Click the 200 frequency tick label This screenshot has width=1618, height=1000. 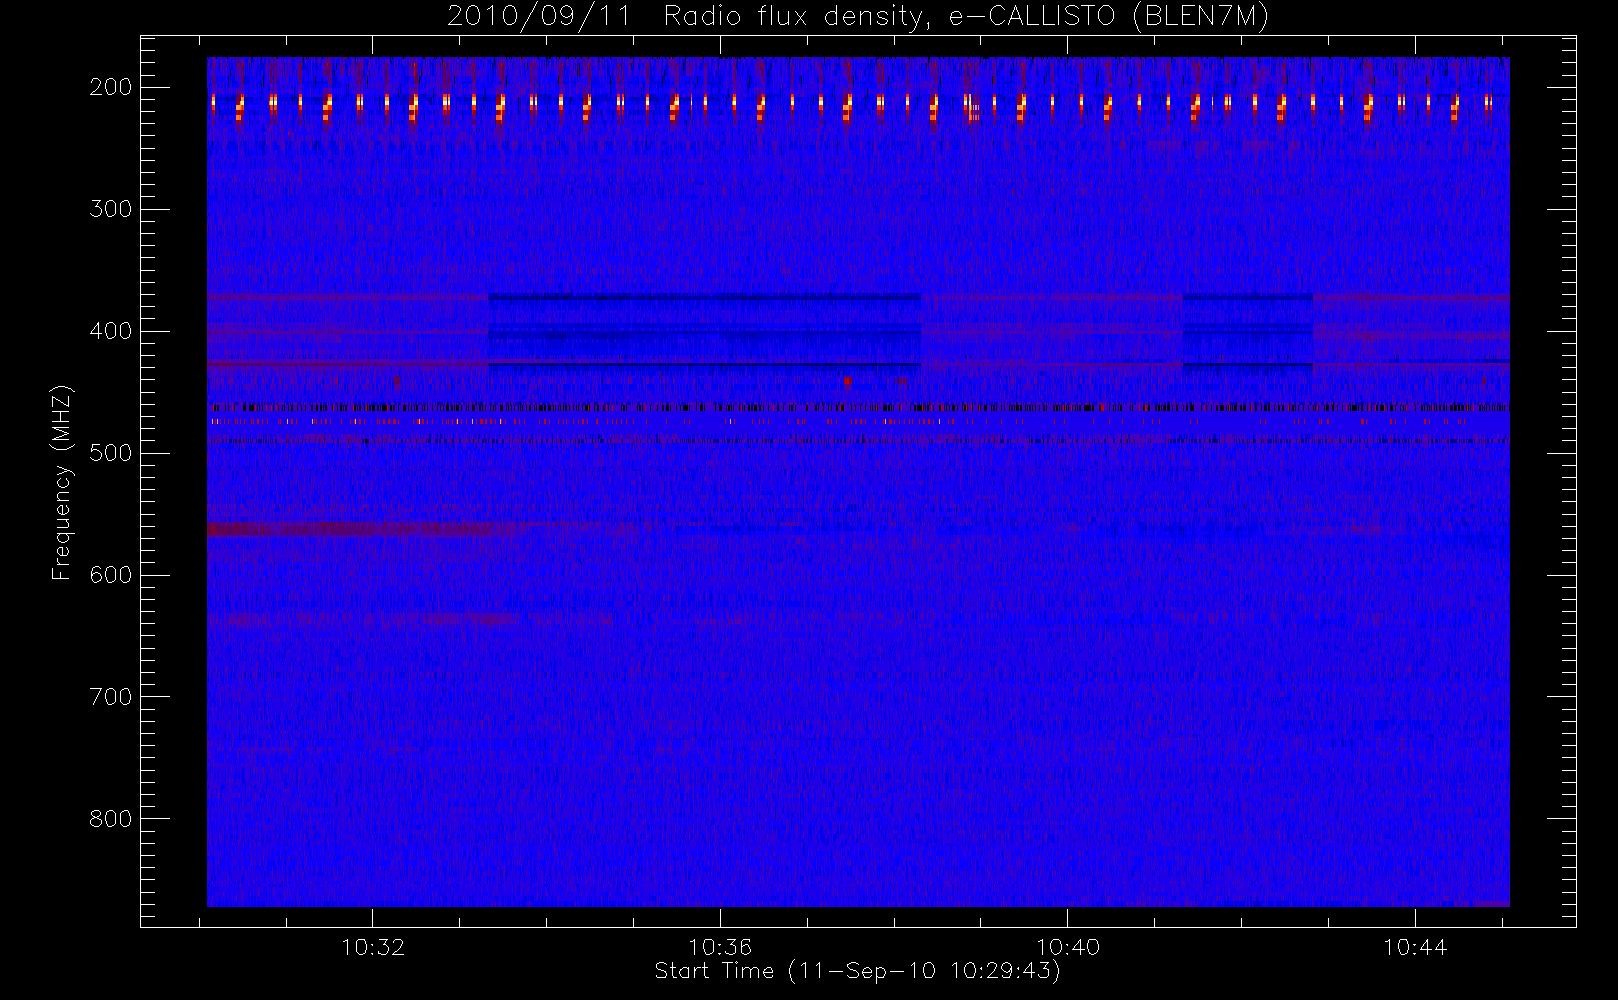pyautogui.click(x=111, y=87)
